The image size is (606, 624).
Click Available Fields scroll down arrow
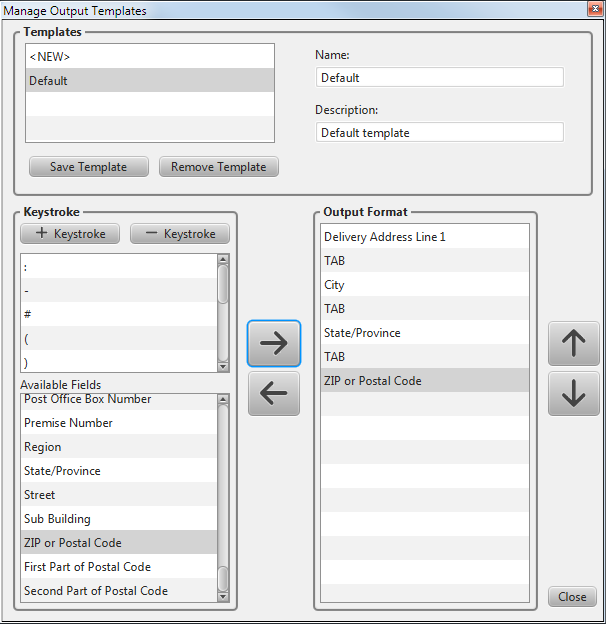click(x=223, y=596)
